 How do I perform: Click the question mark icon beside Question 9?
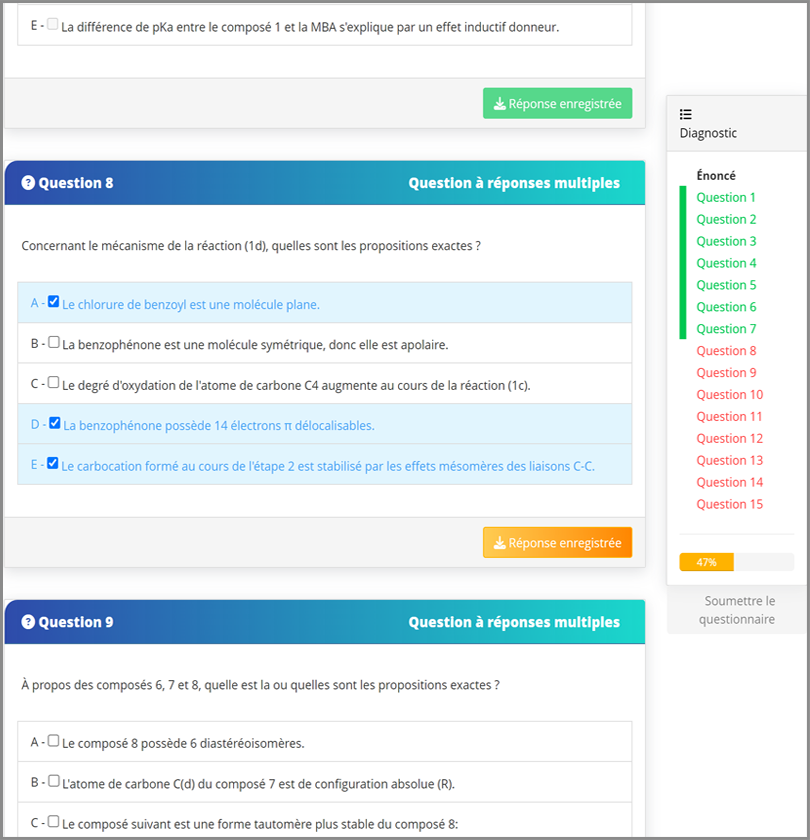28,622
